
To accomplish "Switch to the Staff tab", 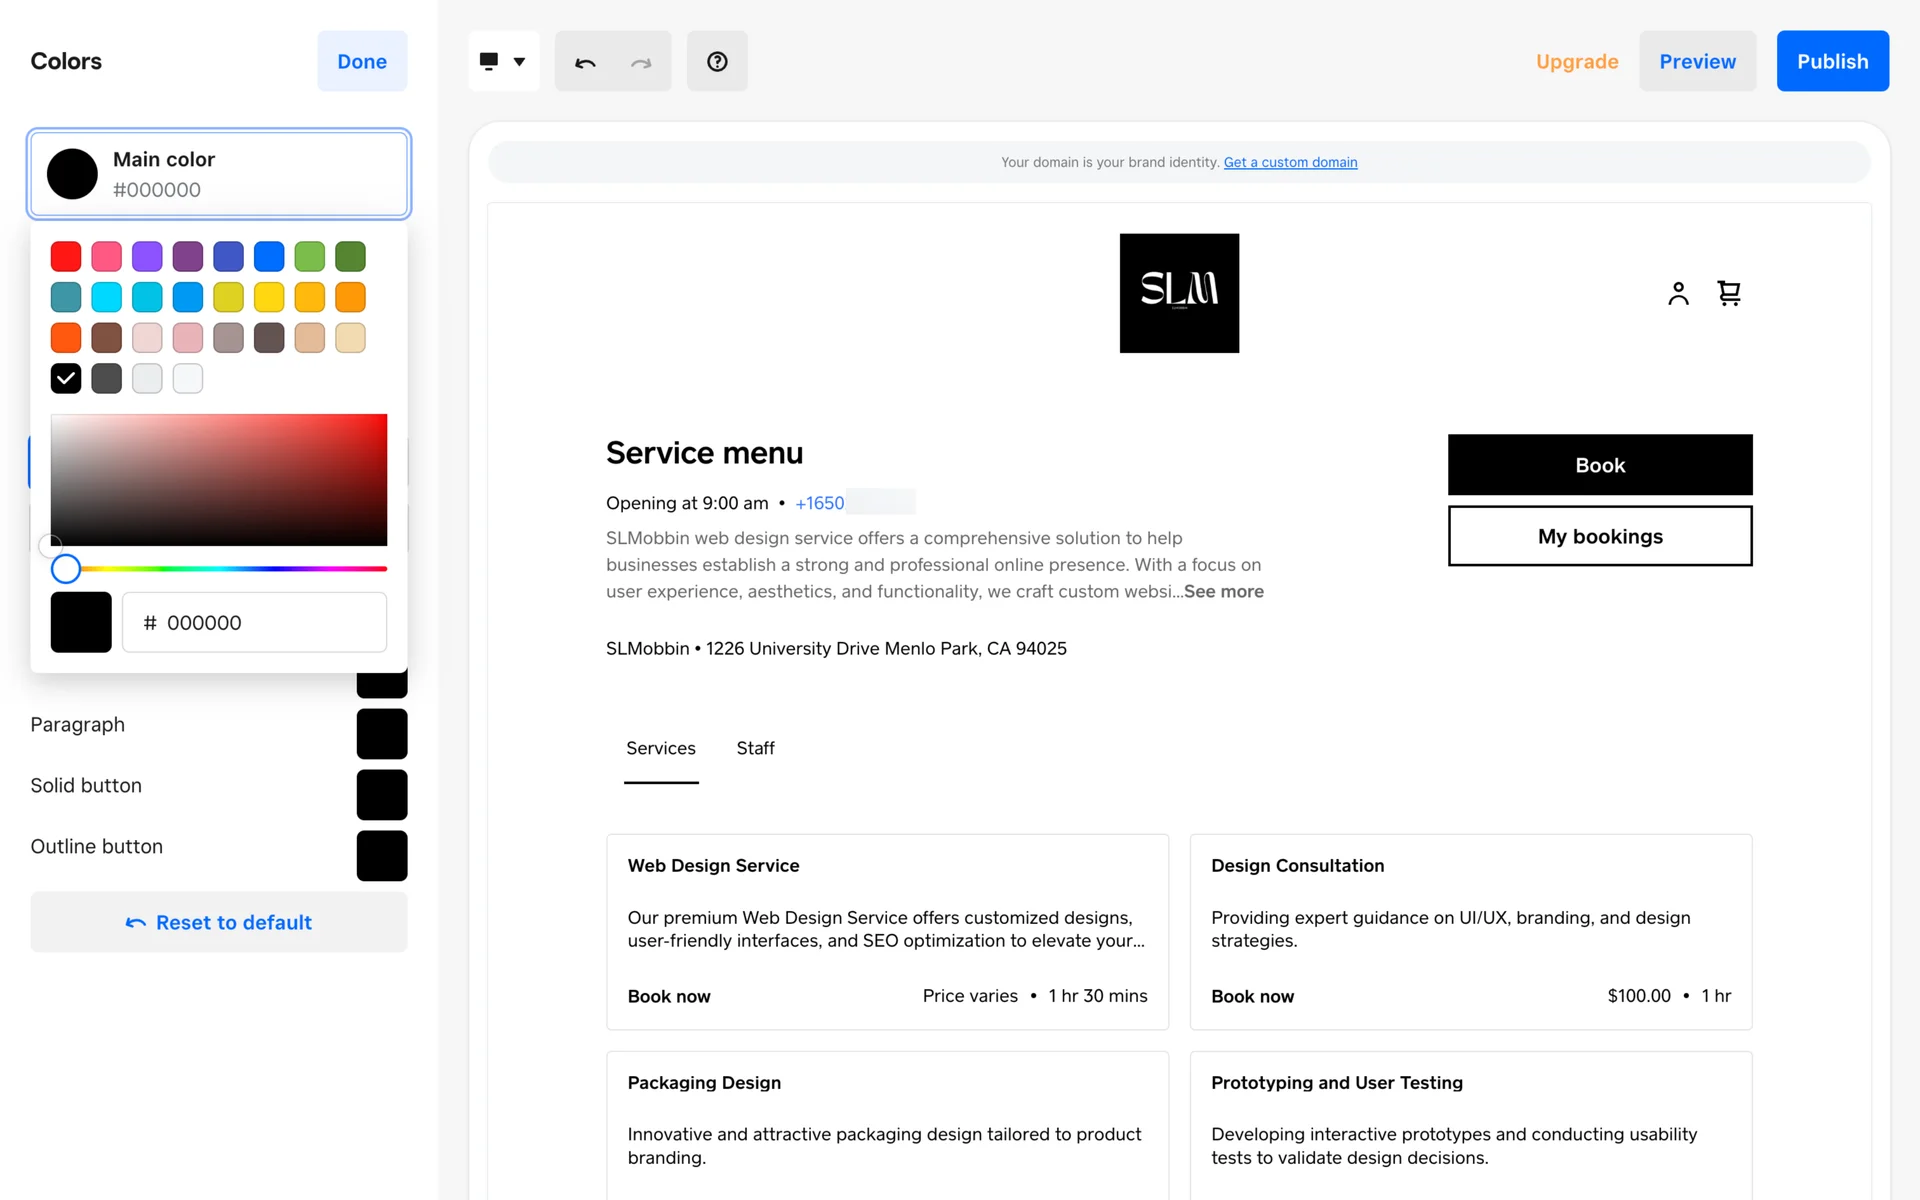I will click(x=755, y=748).
